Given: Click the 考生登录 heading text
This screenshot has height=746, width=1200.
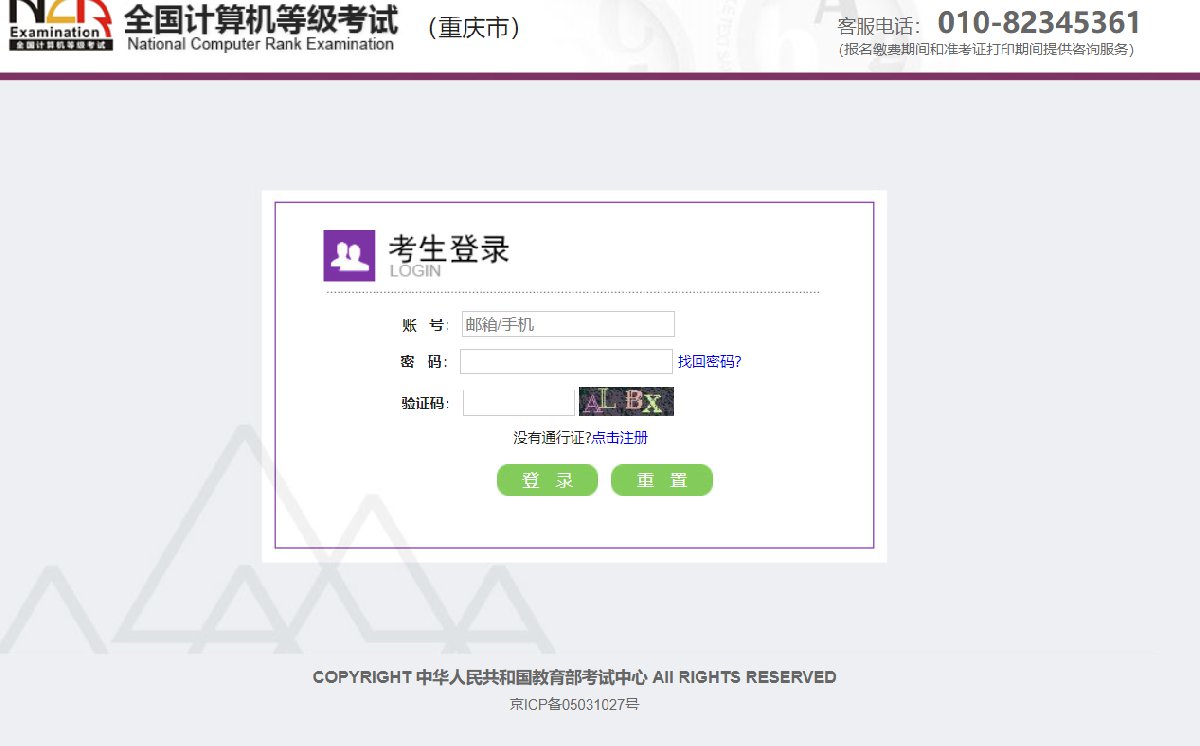Looking at the screenshot, I should (x=449, y=248).
